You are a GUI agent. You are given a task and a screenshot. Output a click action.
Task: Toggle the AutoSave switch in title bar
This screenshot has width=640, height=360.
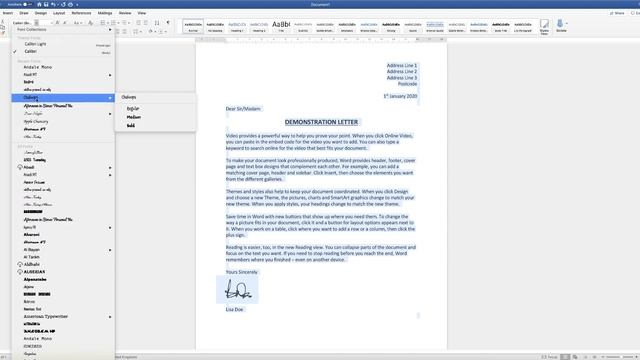click(x=27, y=4)
